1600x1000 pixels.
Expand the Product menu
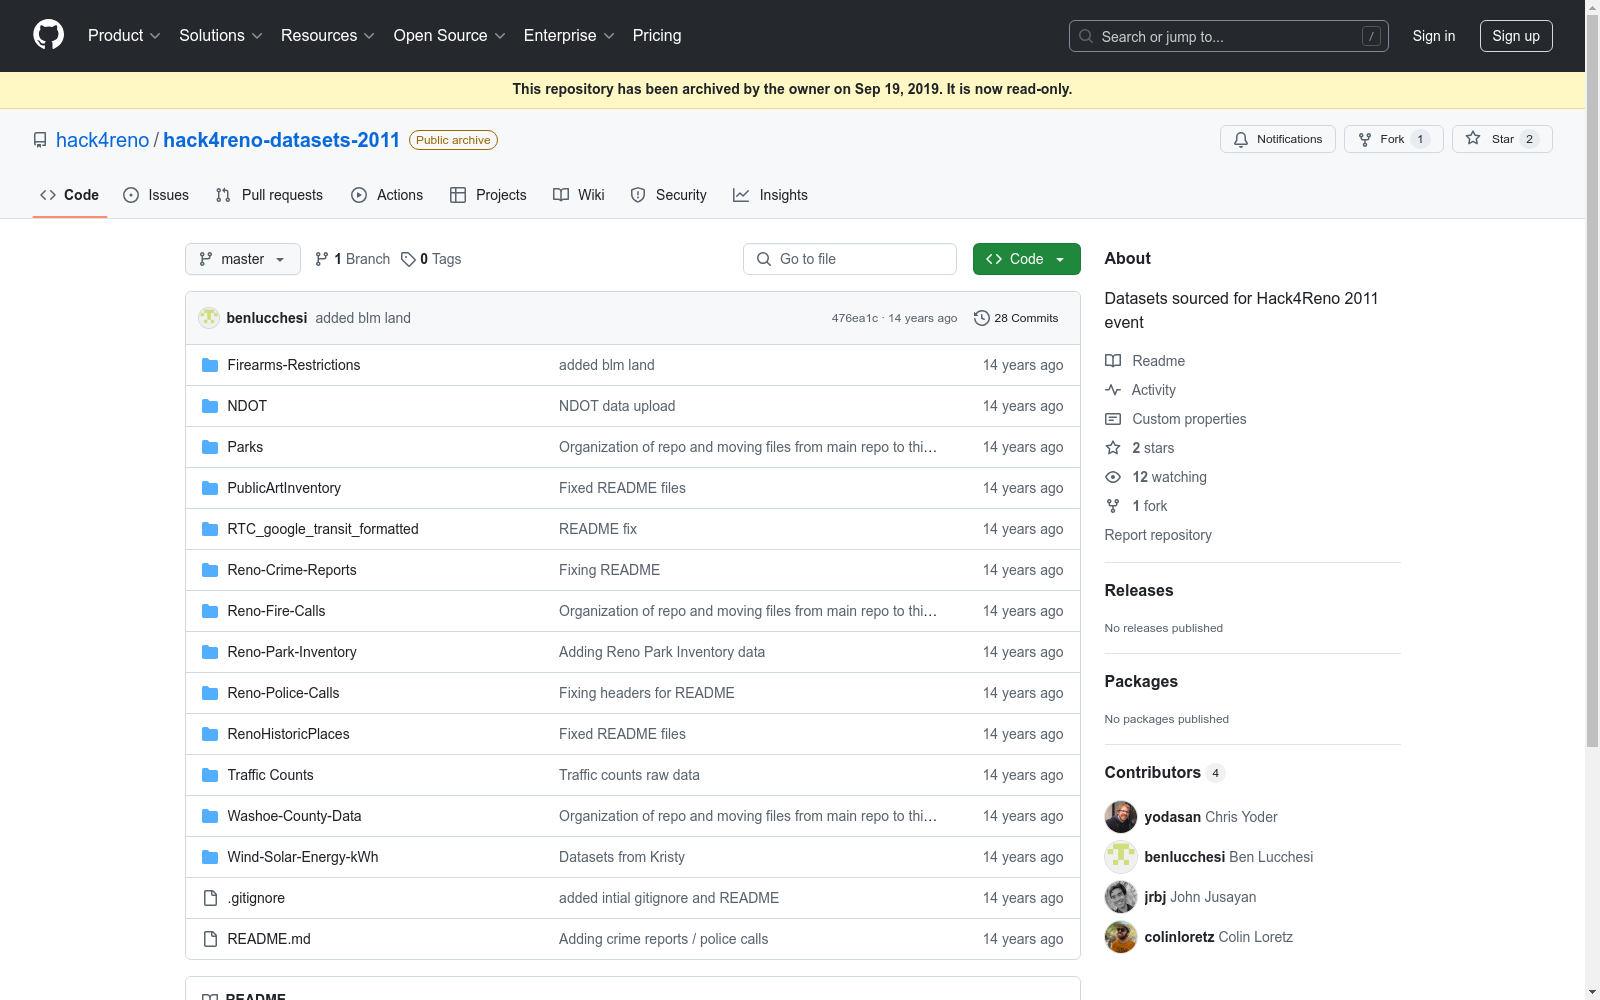coord(124,35)
